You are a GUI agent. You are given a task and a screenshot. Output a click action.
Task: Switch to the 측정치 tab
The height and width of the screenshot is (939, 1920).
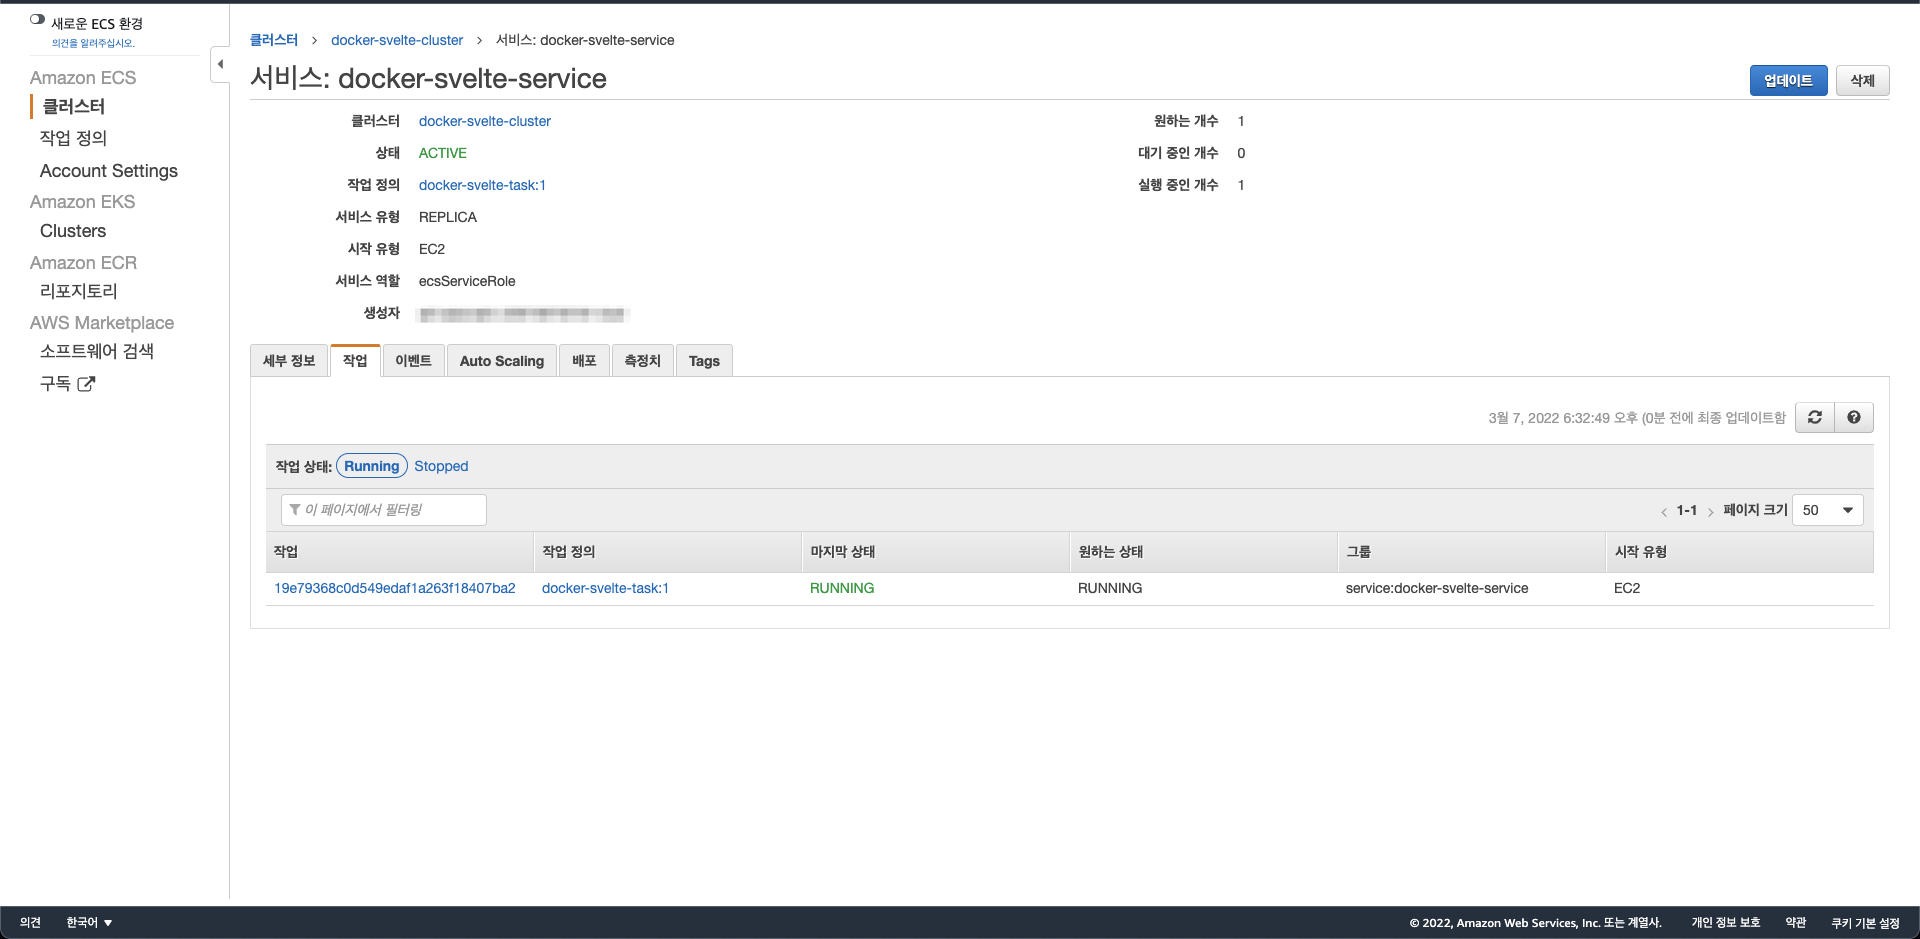tap(642, 361)
